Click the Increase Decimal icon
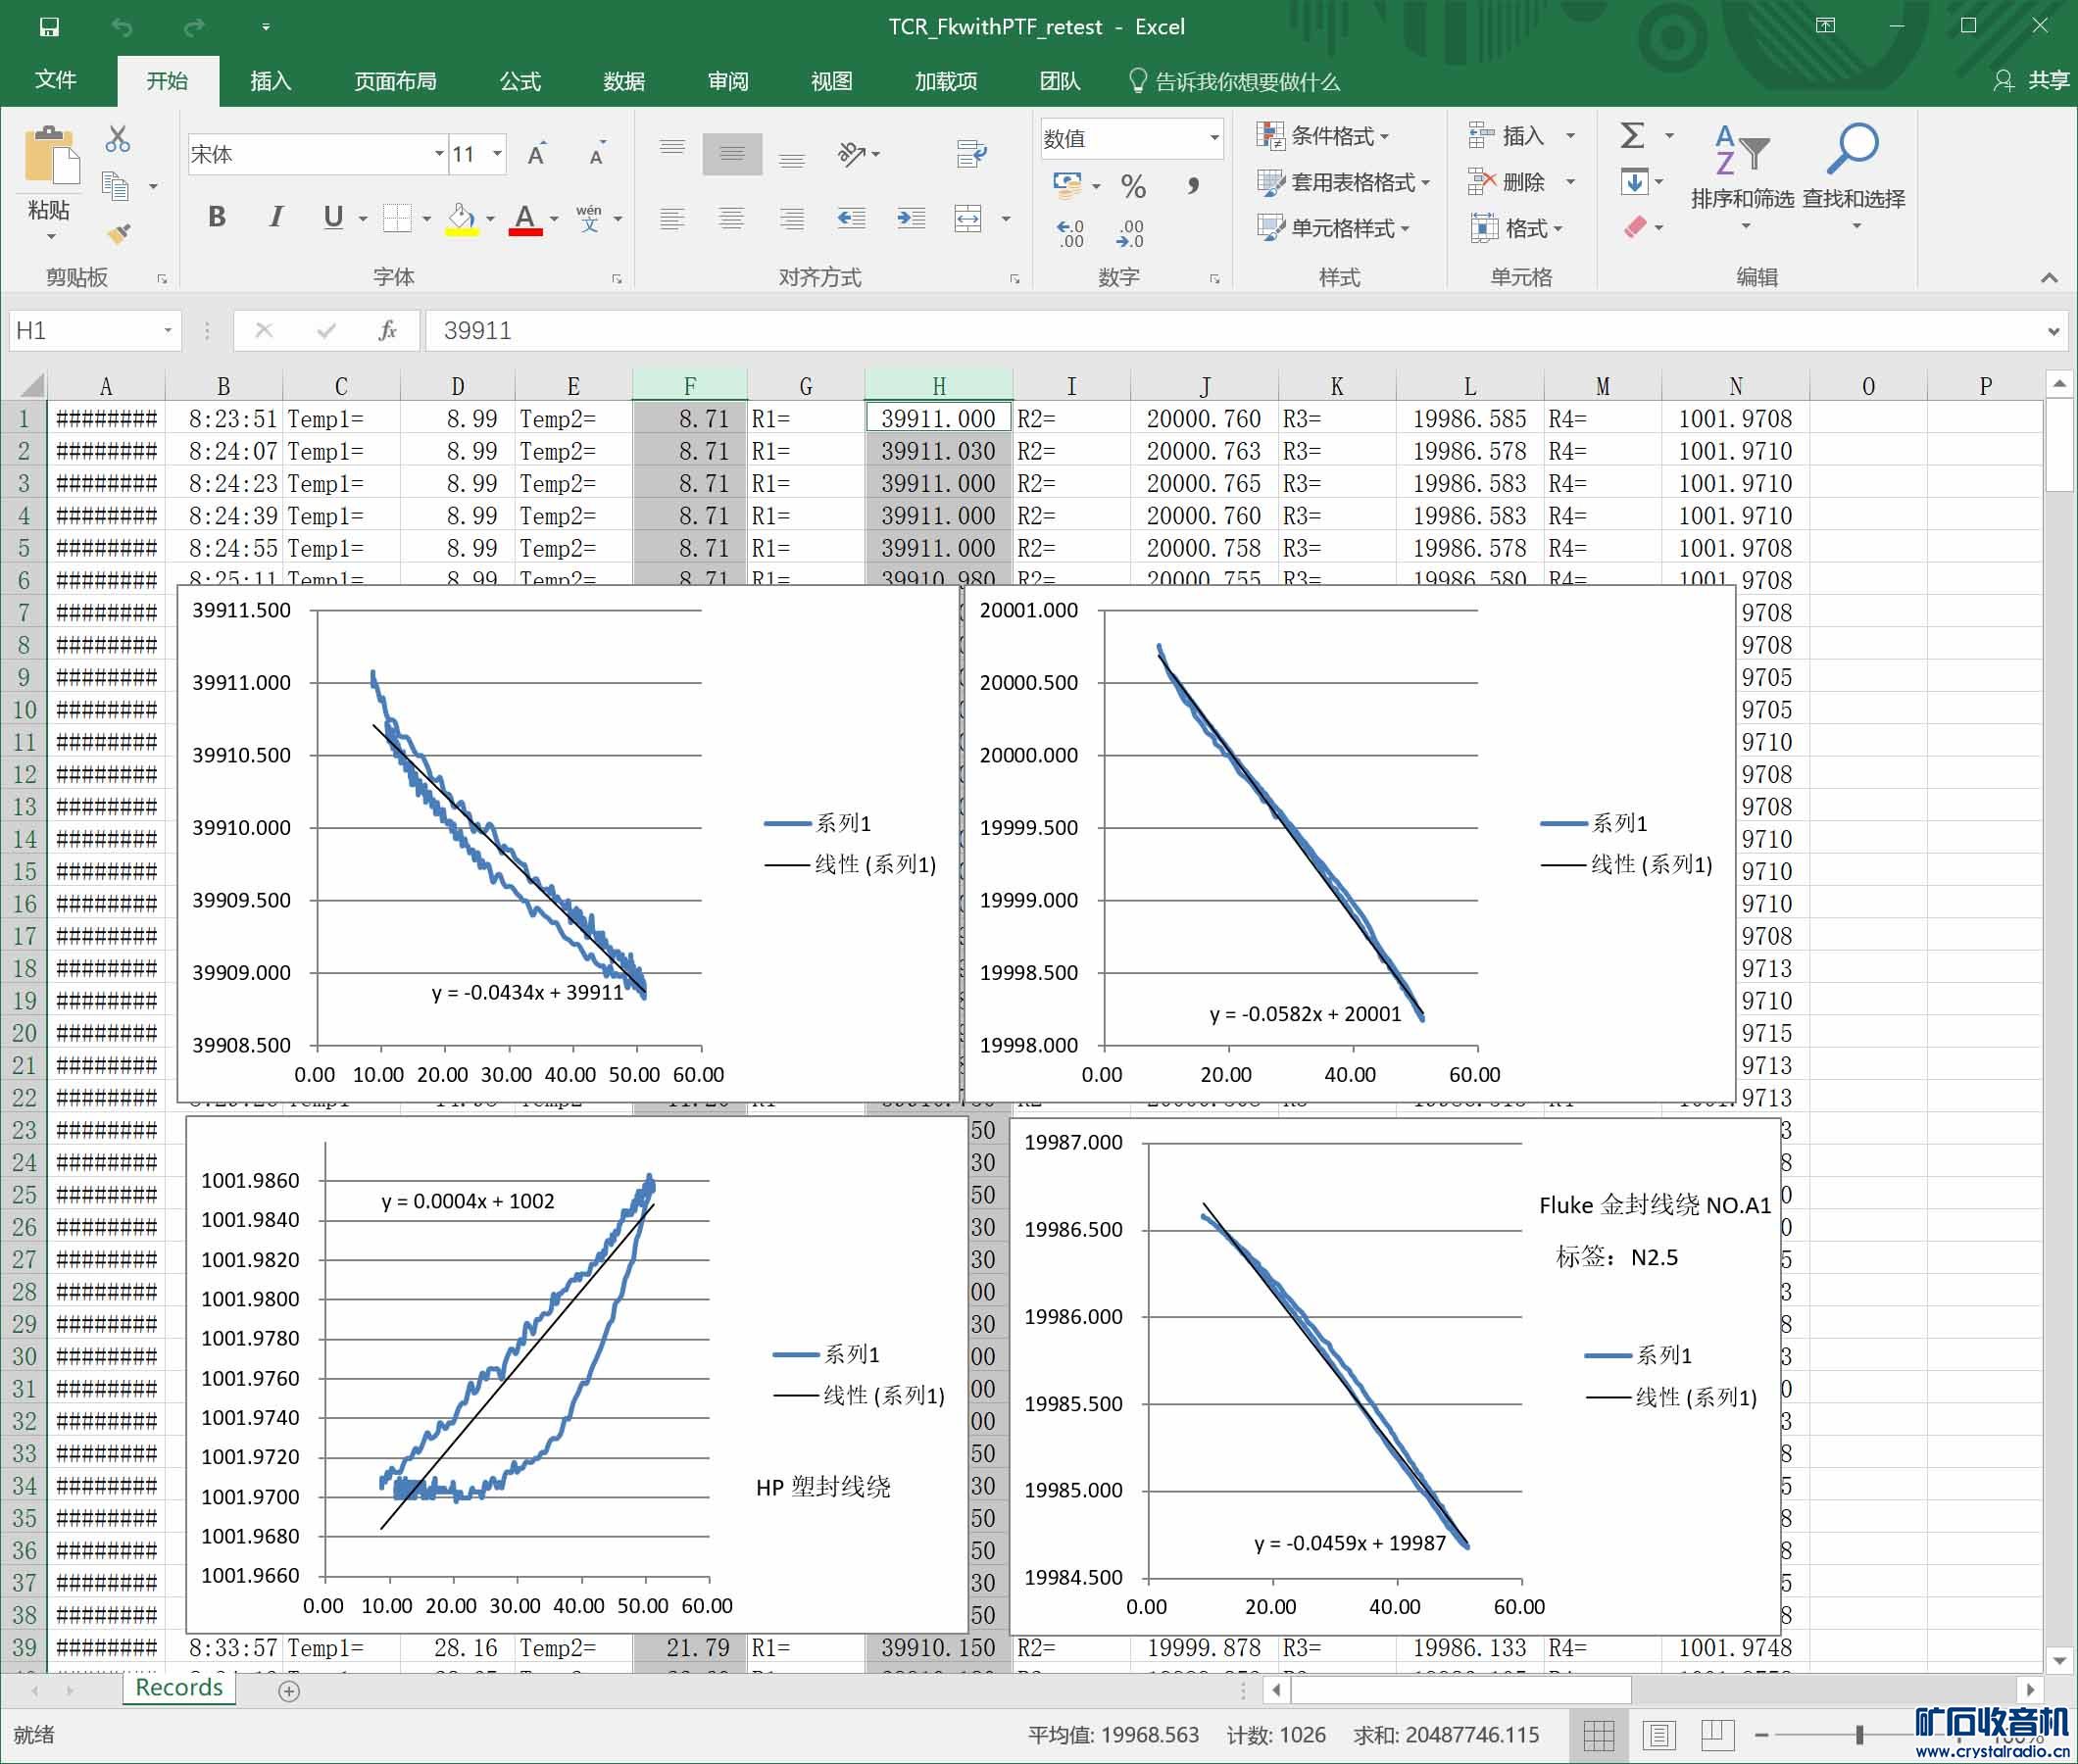This screenshot has height=1764, width=2078. [1069, 233]
